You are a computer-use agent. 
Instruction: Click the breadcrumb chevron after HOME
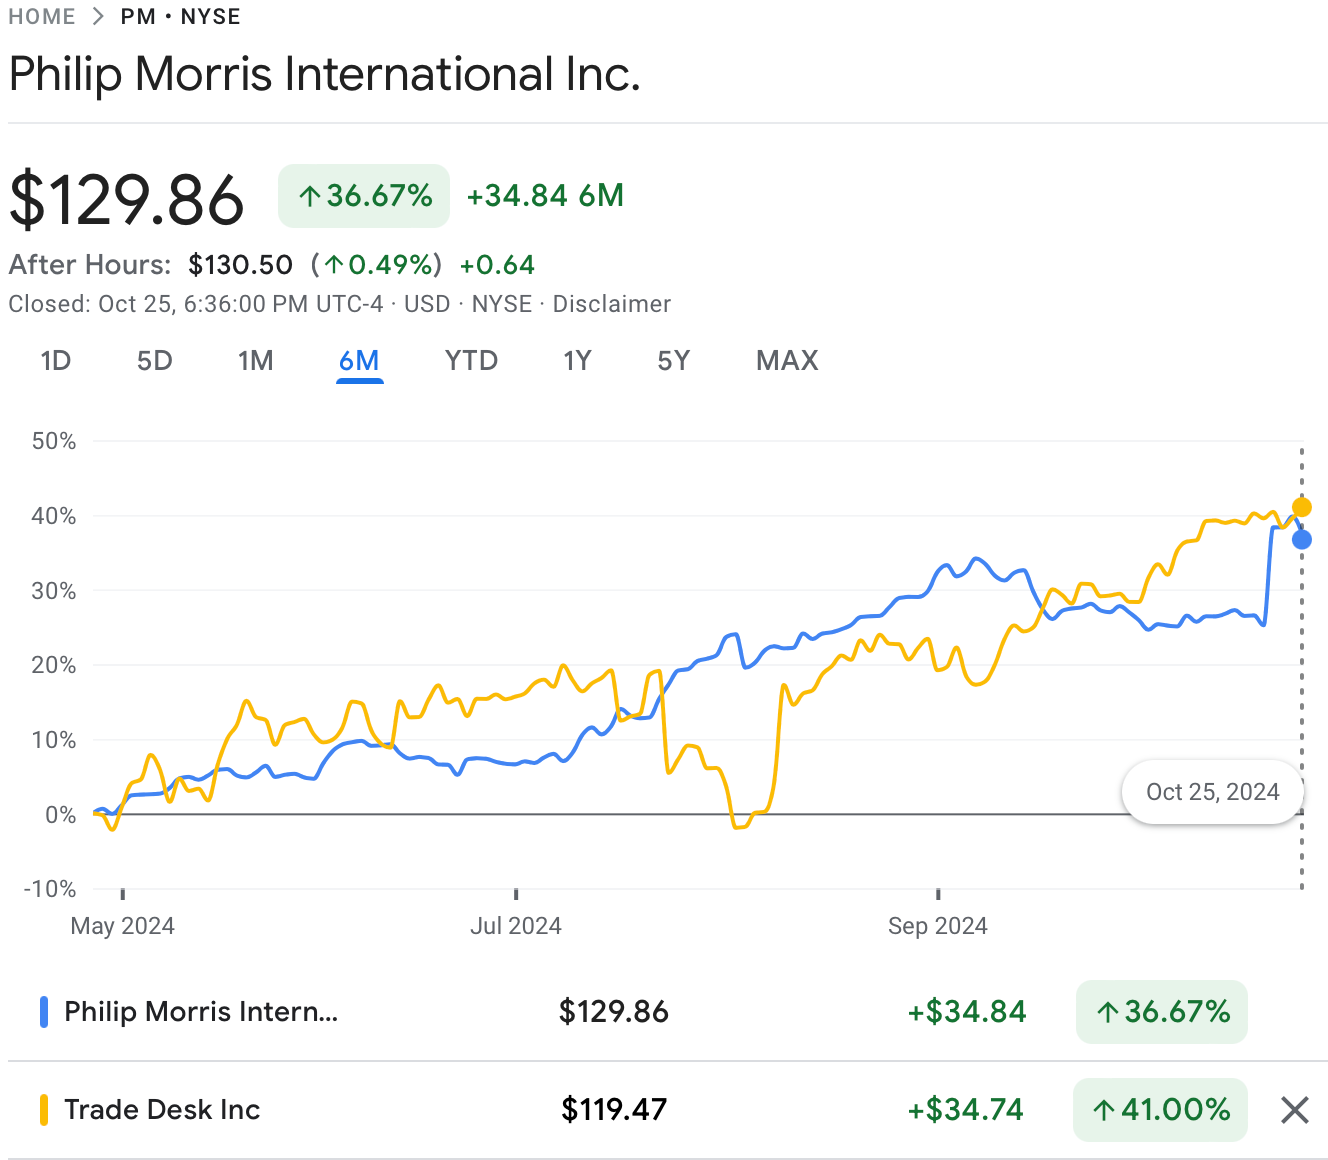[98, 17]
